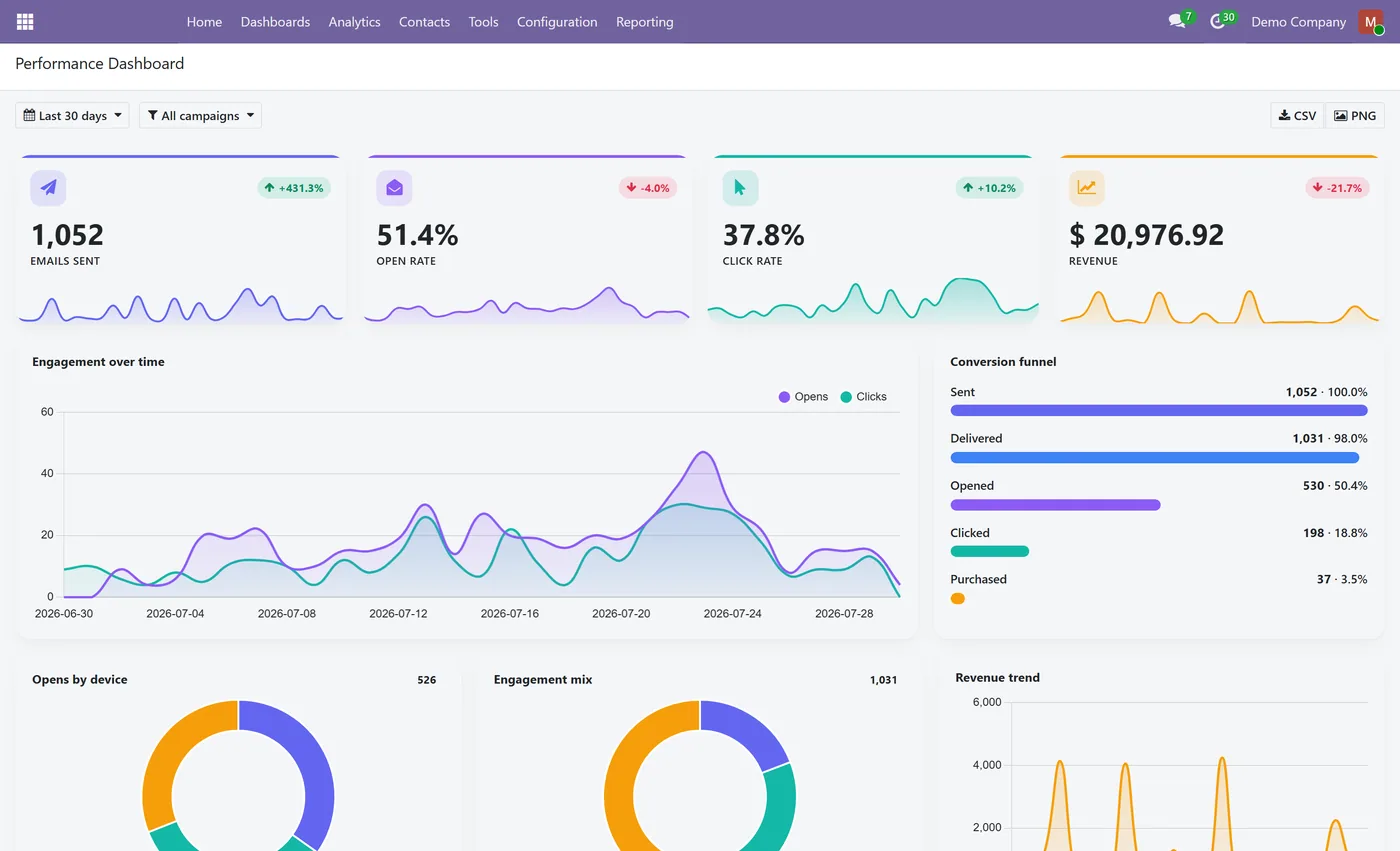The width and height of the screenshot is (1400, 851).
Task: Click the Engagement over time heading
Action: coord(98,362)
